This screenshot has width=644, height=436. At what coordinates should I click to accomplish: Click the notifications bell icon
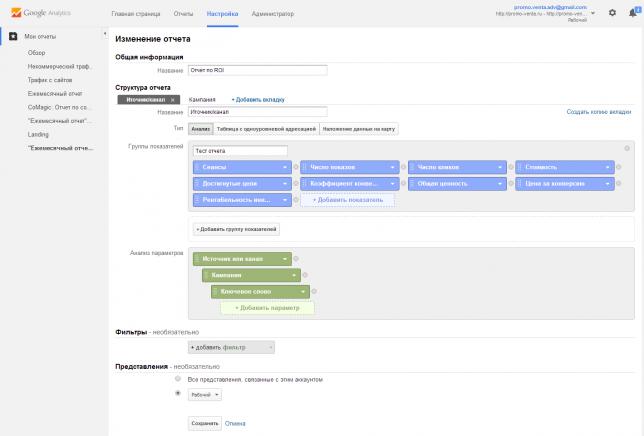point(633,13)
